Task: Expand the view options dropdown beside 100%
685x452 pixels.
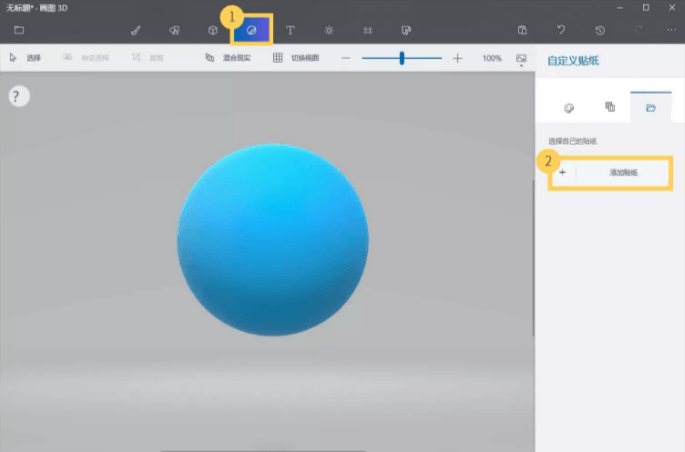Action: 521,59
